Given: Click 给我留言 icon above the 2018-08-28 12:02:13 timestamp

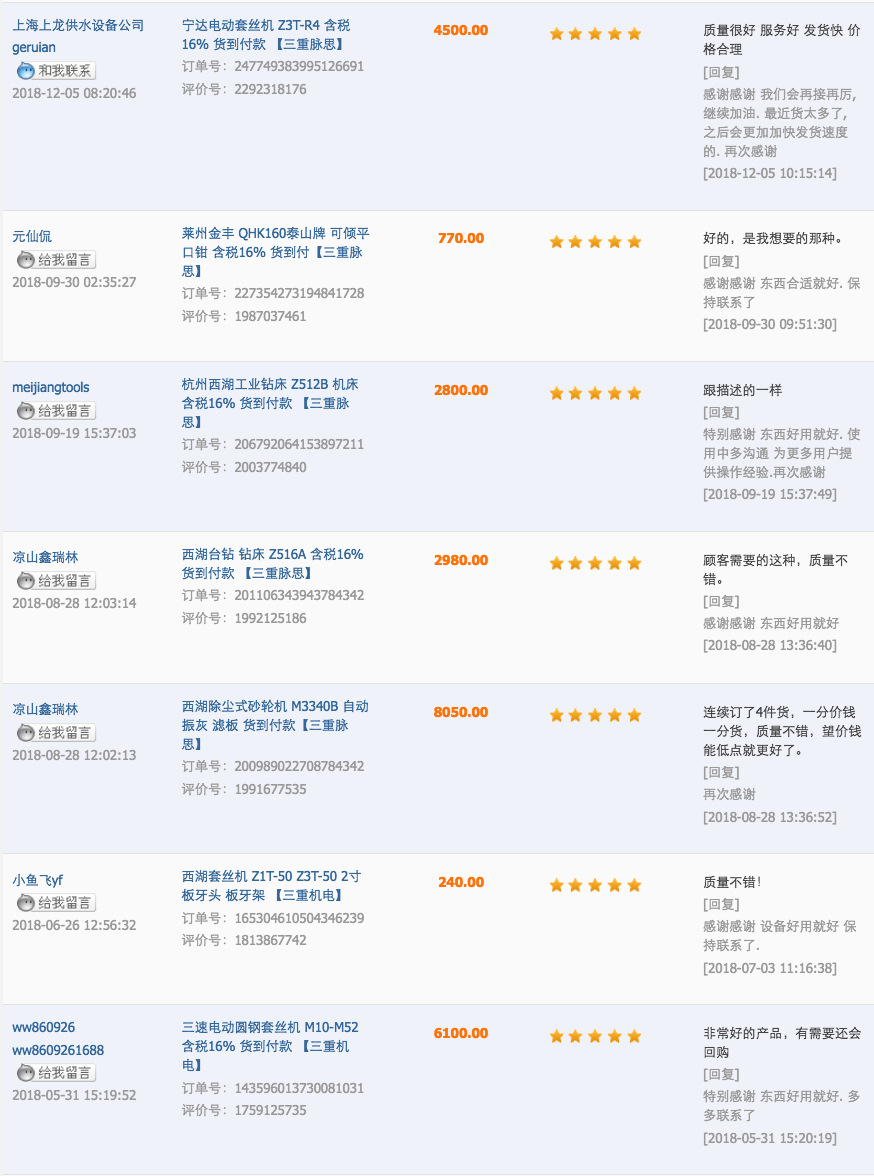Looking at the screenshot, I should (x=56, y=733).
